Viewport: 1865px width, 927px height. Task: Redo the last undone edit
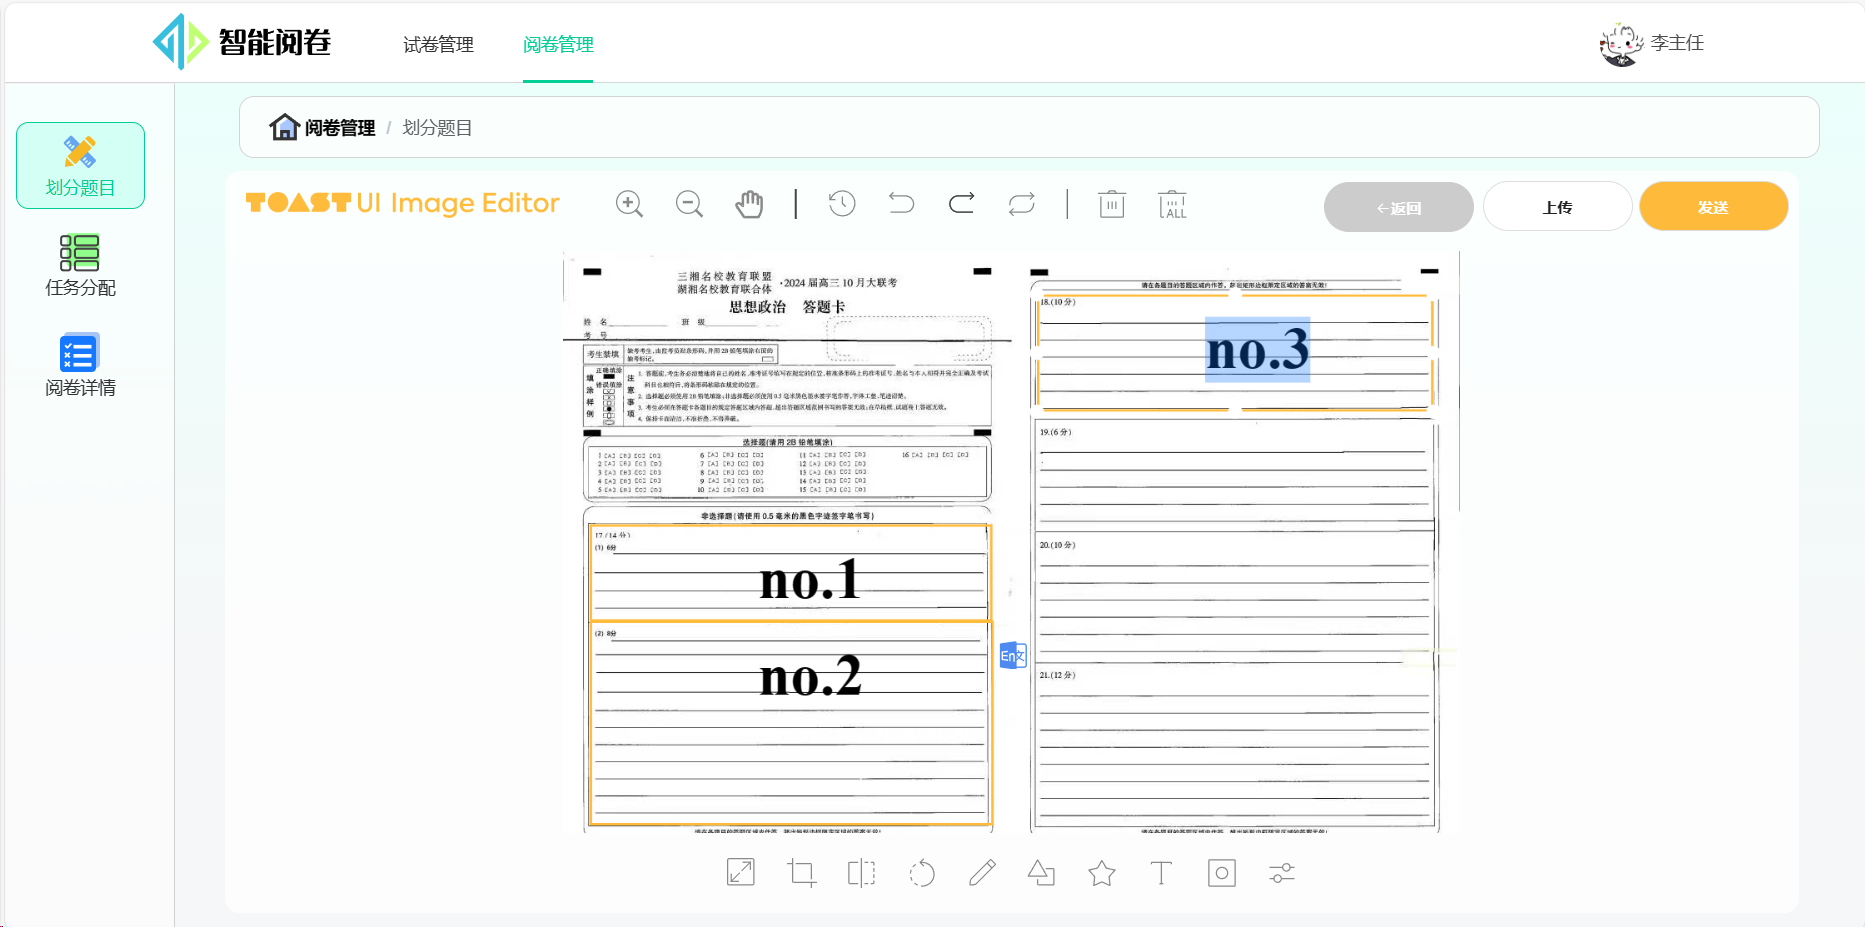[961, 204]
